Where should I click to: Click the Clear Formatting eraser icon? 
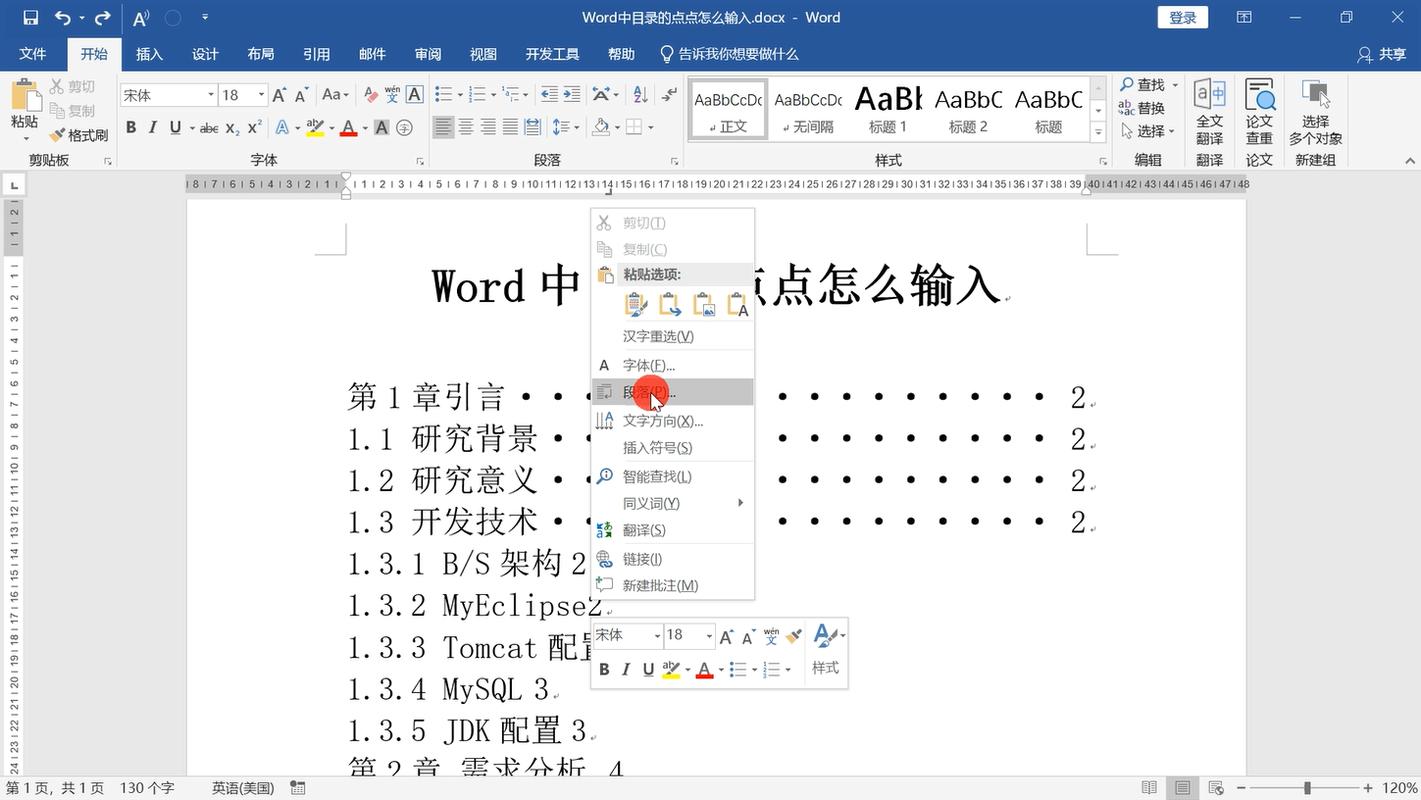371,95
